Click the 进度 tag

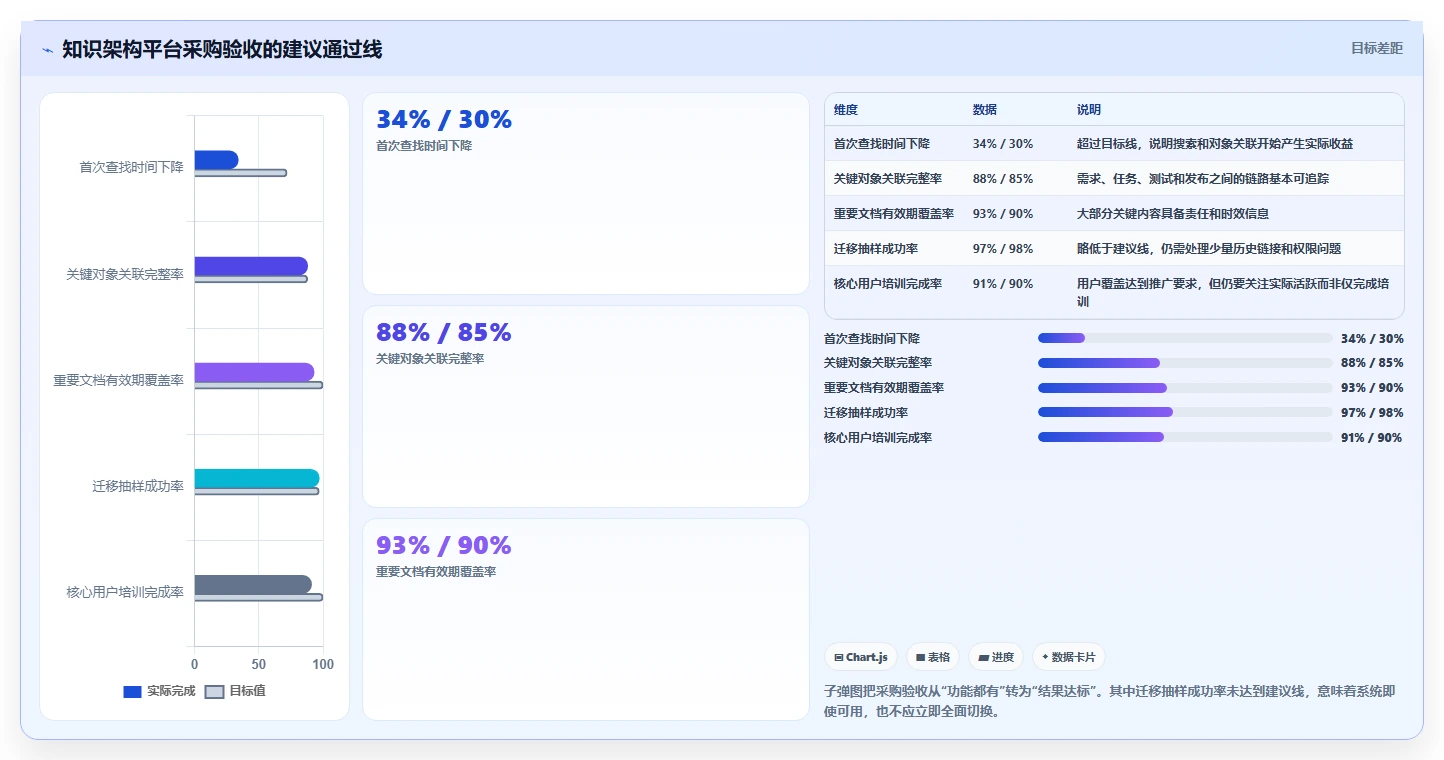(x=996, y=657)
